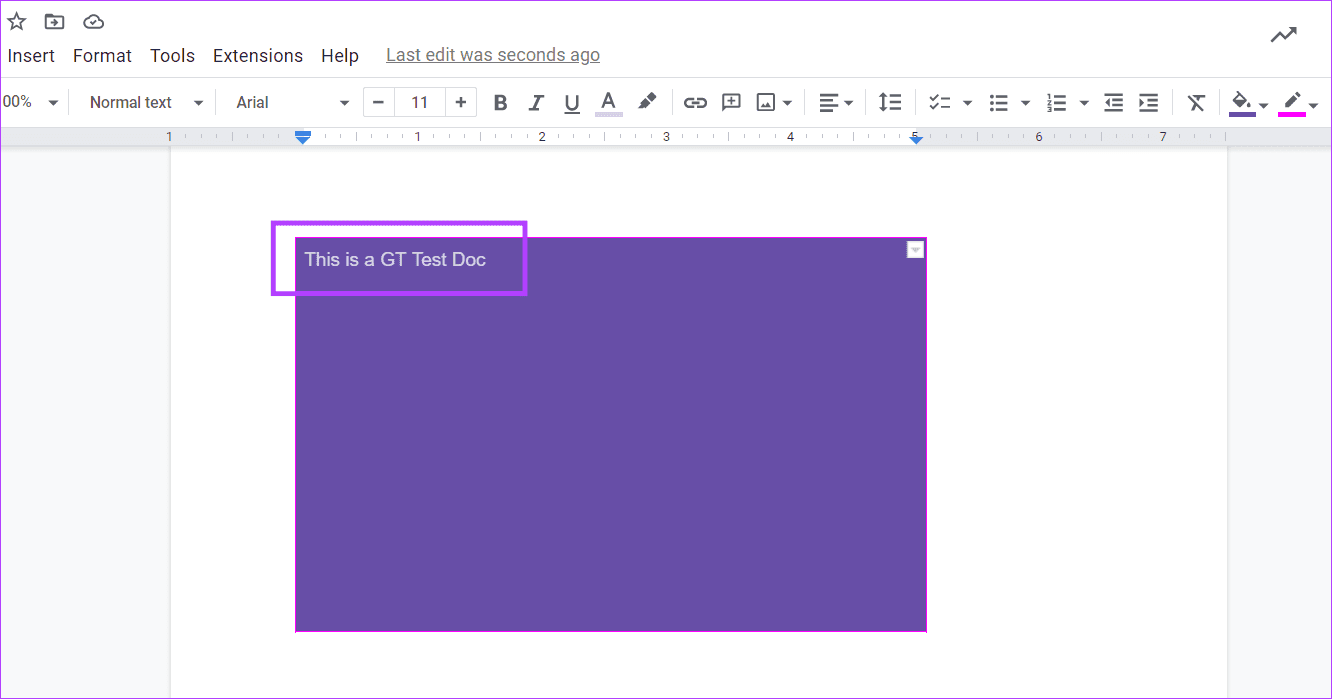Open the Extensions menu
Image resolution: width=1332 pixels, height=699 pixels.
click(x=257, y=55)
